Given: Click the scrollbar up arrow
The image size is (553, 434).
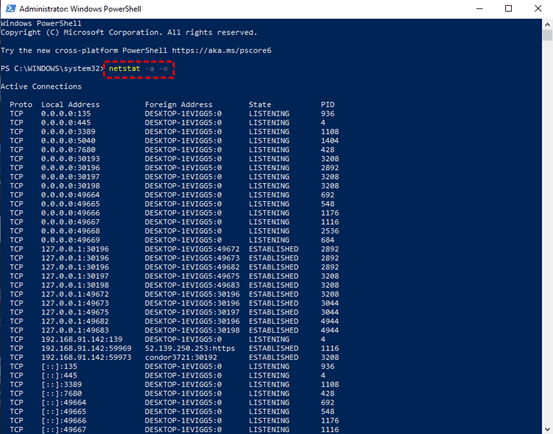Looking at the screenshot, I should [547, 24].
